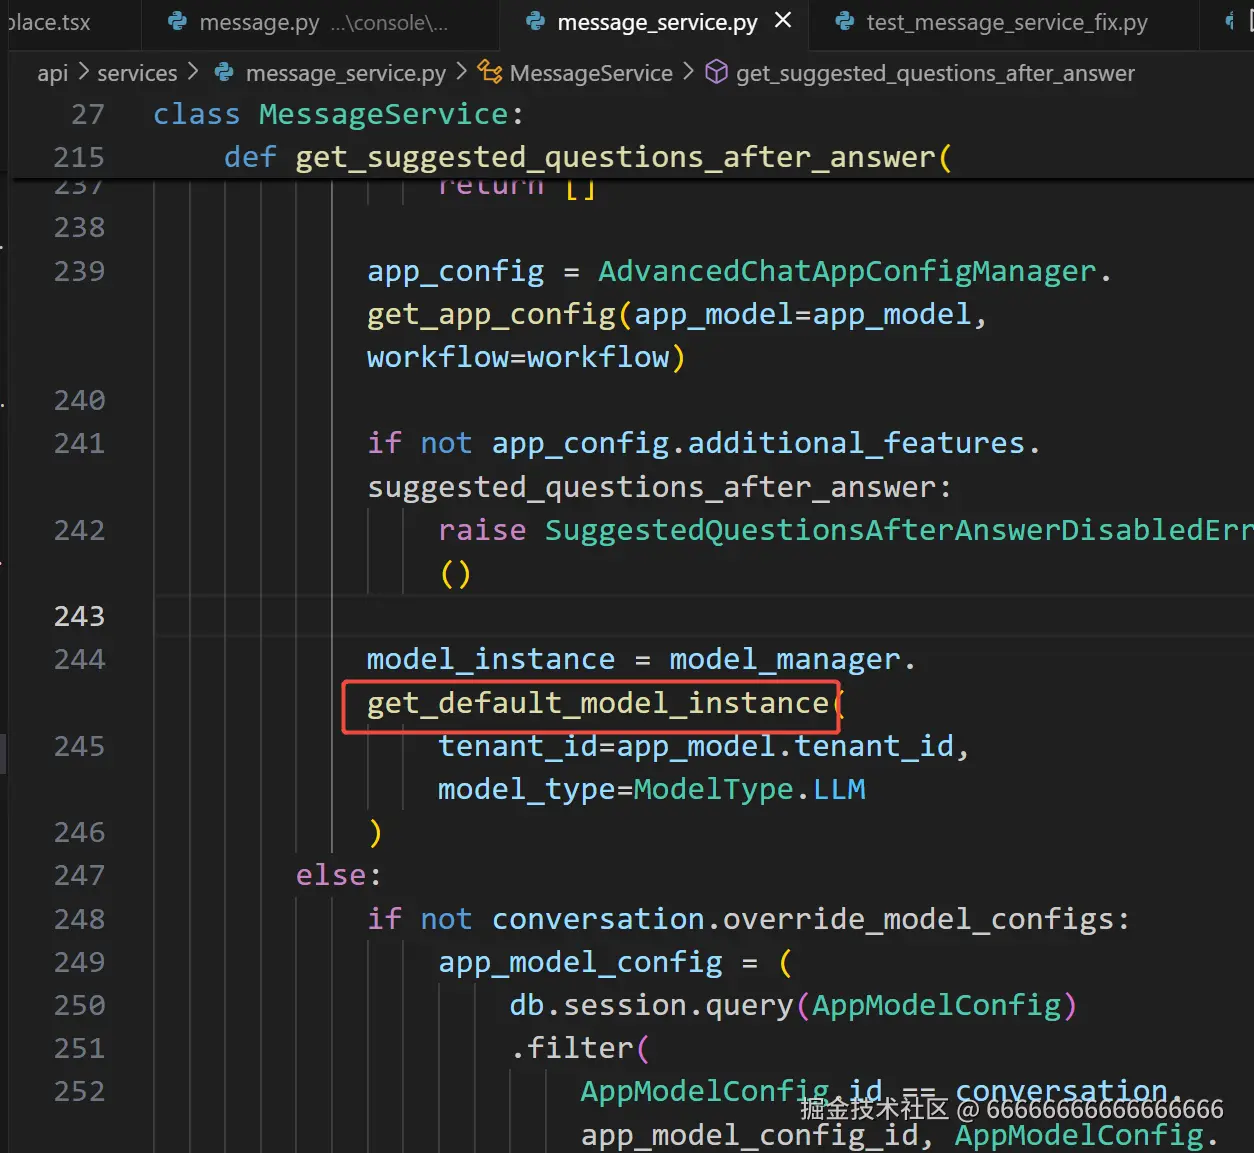Click the class symbol icon in breadcrumb

[490, 72]
